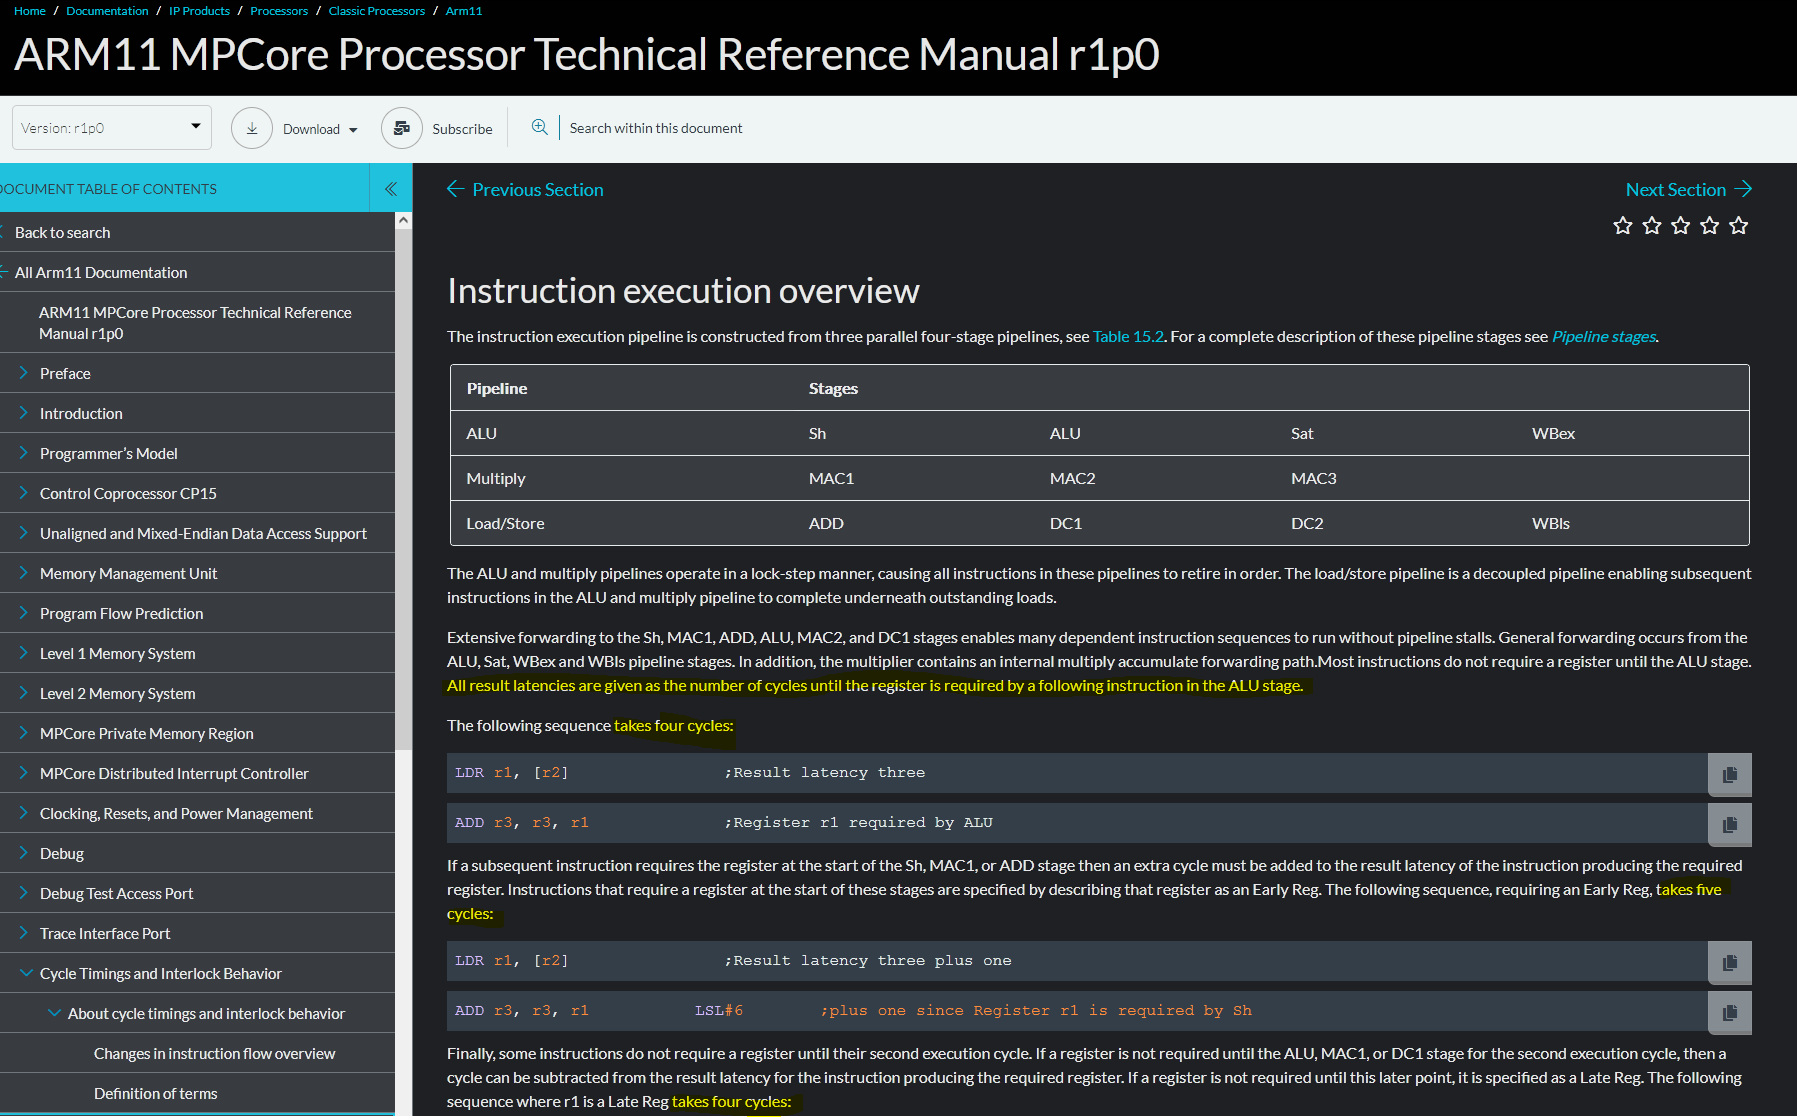The height and width of the screenshot is (1117, 1797).
Task: Rate the page four stars
Action: click(x=1710, y=225)
